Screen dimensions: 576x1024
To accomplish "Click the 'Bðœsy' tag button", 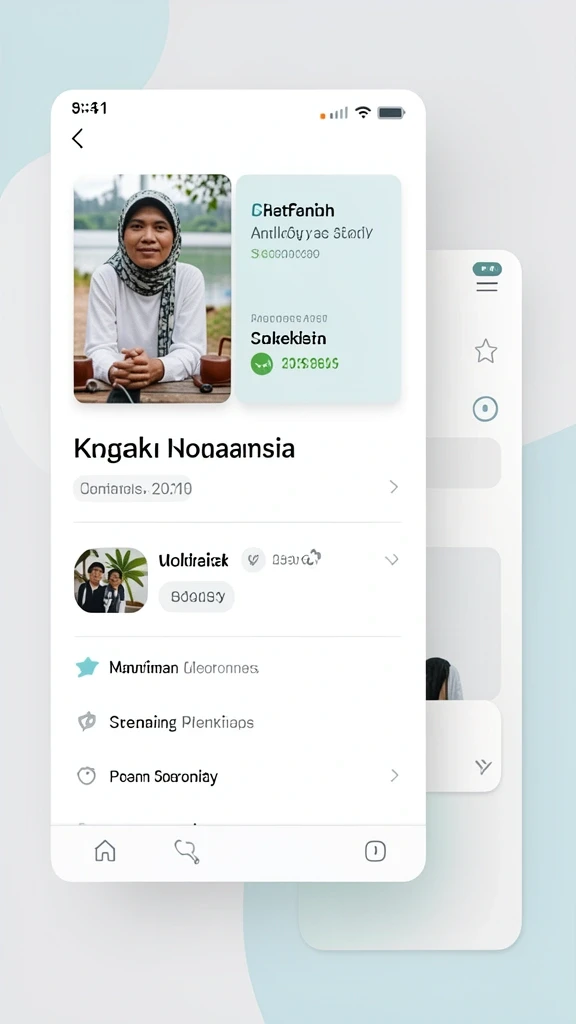I will [x=197, y=596].
